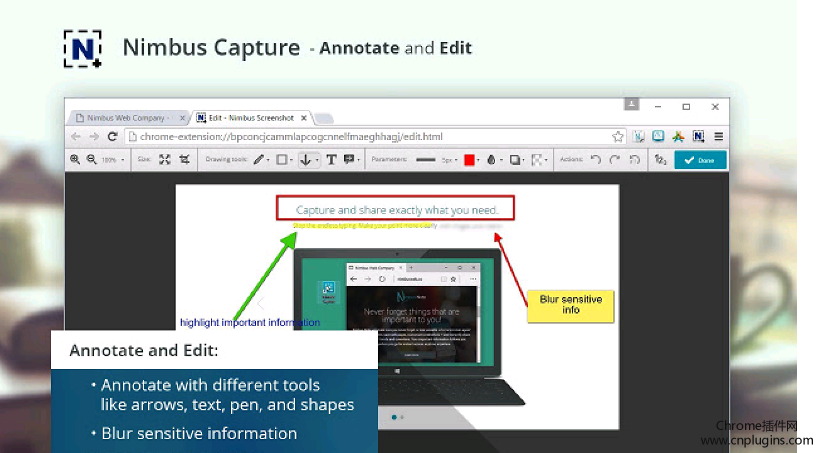Reload the current page
This screenshot has height=453, width=818.
tap(112, 137)
